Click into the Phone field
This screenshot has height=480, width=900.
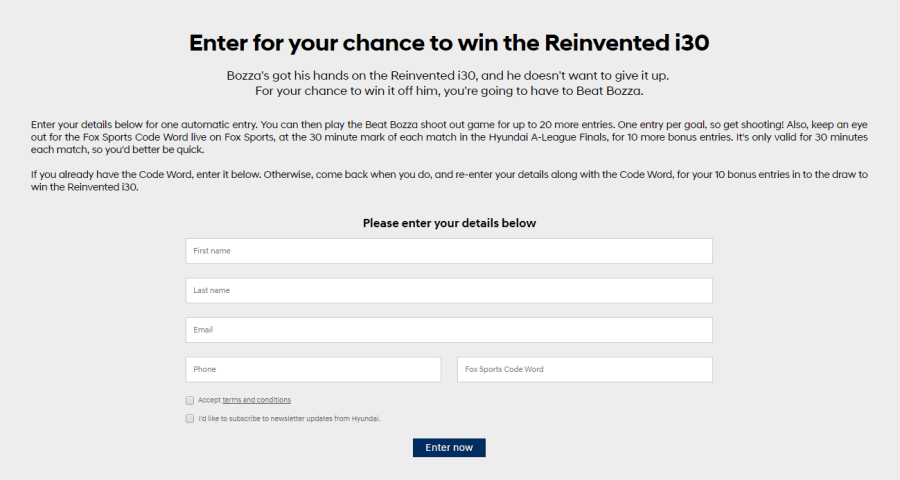point(313,369)
